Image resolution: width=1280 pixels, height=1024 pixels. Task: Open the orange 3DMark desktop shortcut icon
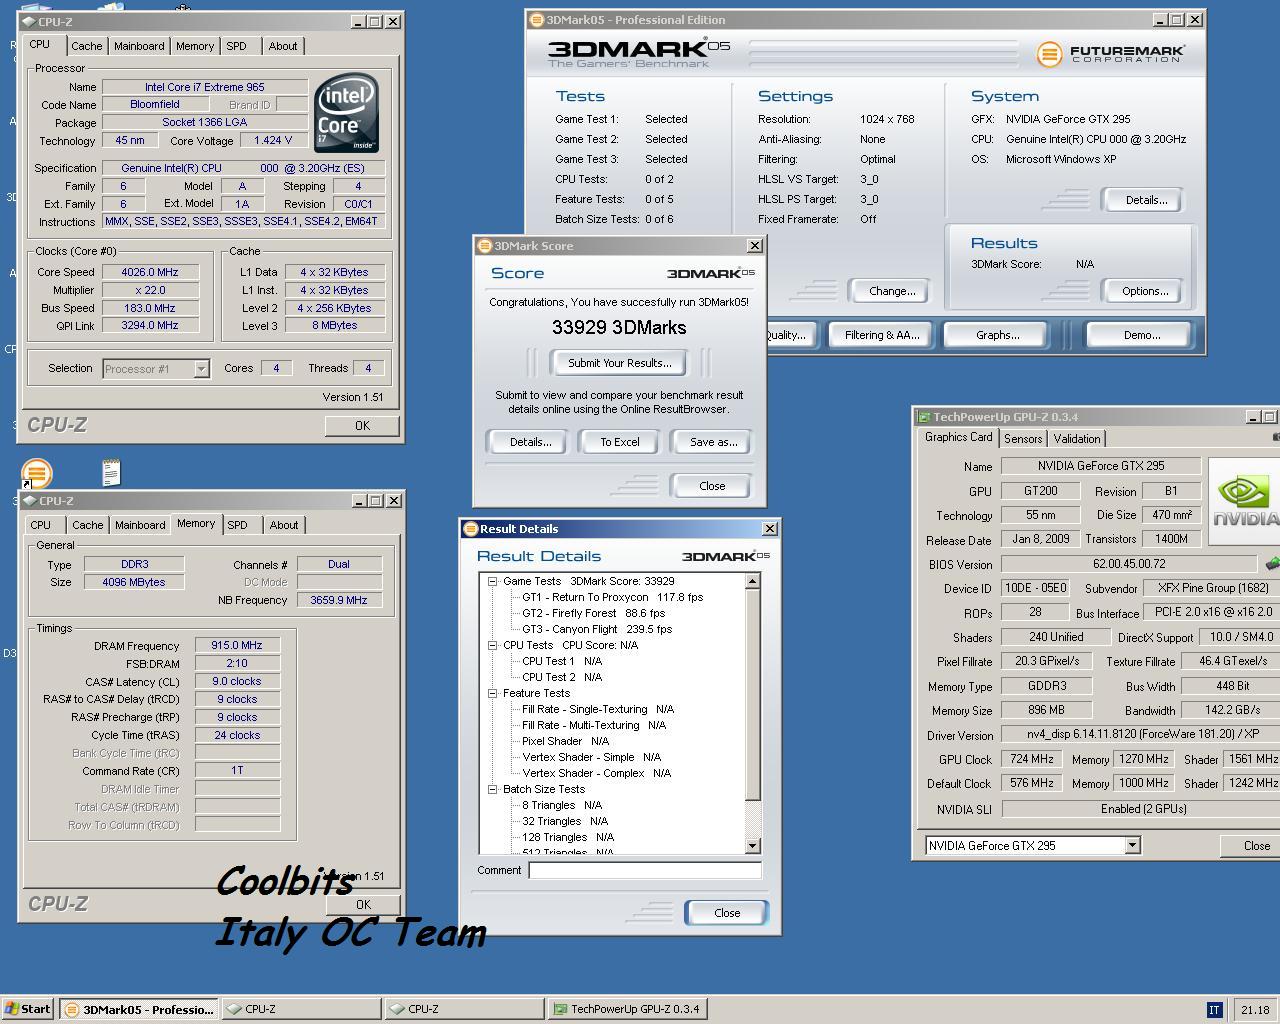coord(36,473)
